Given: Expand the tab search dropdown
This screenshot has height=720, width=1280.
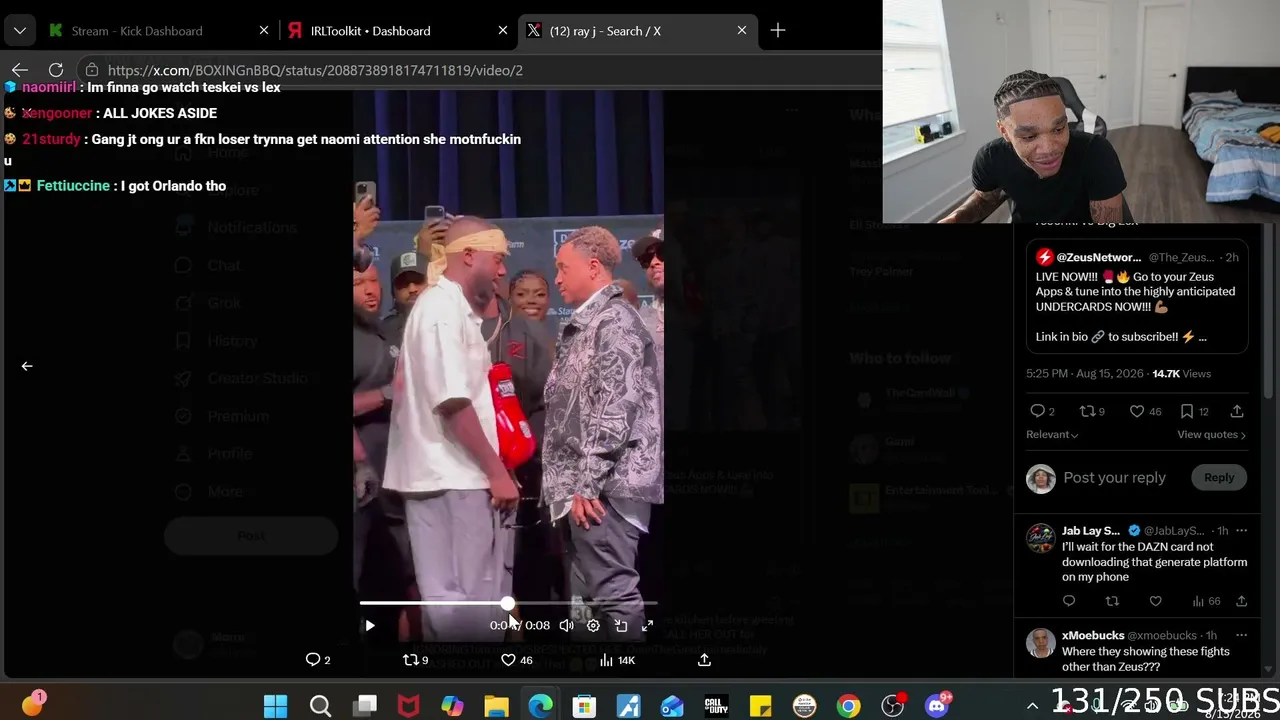Looking at the screenshot, I should (20, 31).
